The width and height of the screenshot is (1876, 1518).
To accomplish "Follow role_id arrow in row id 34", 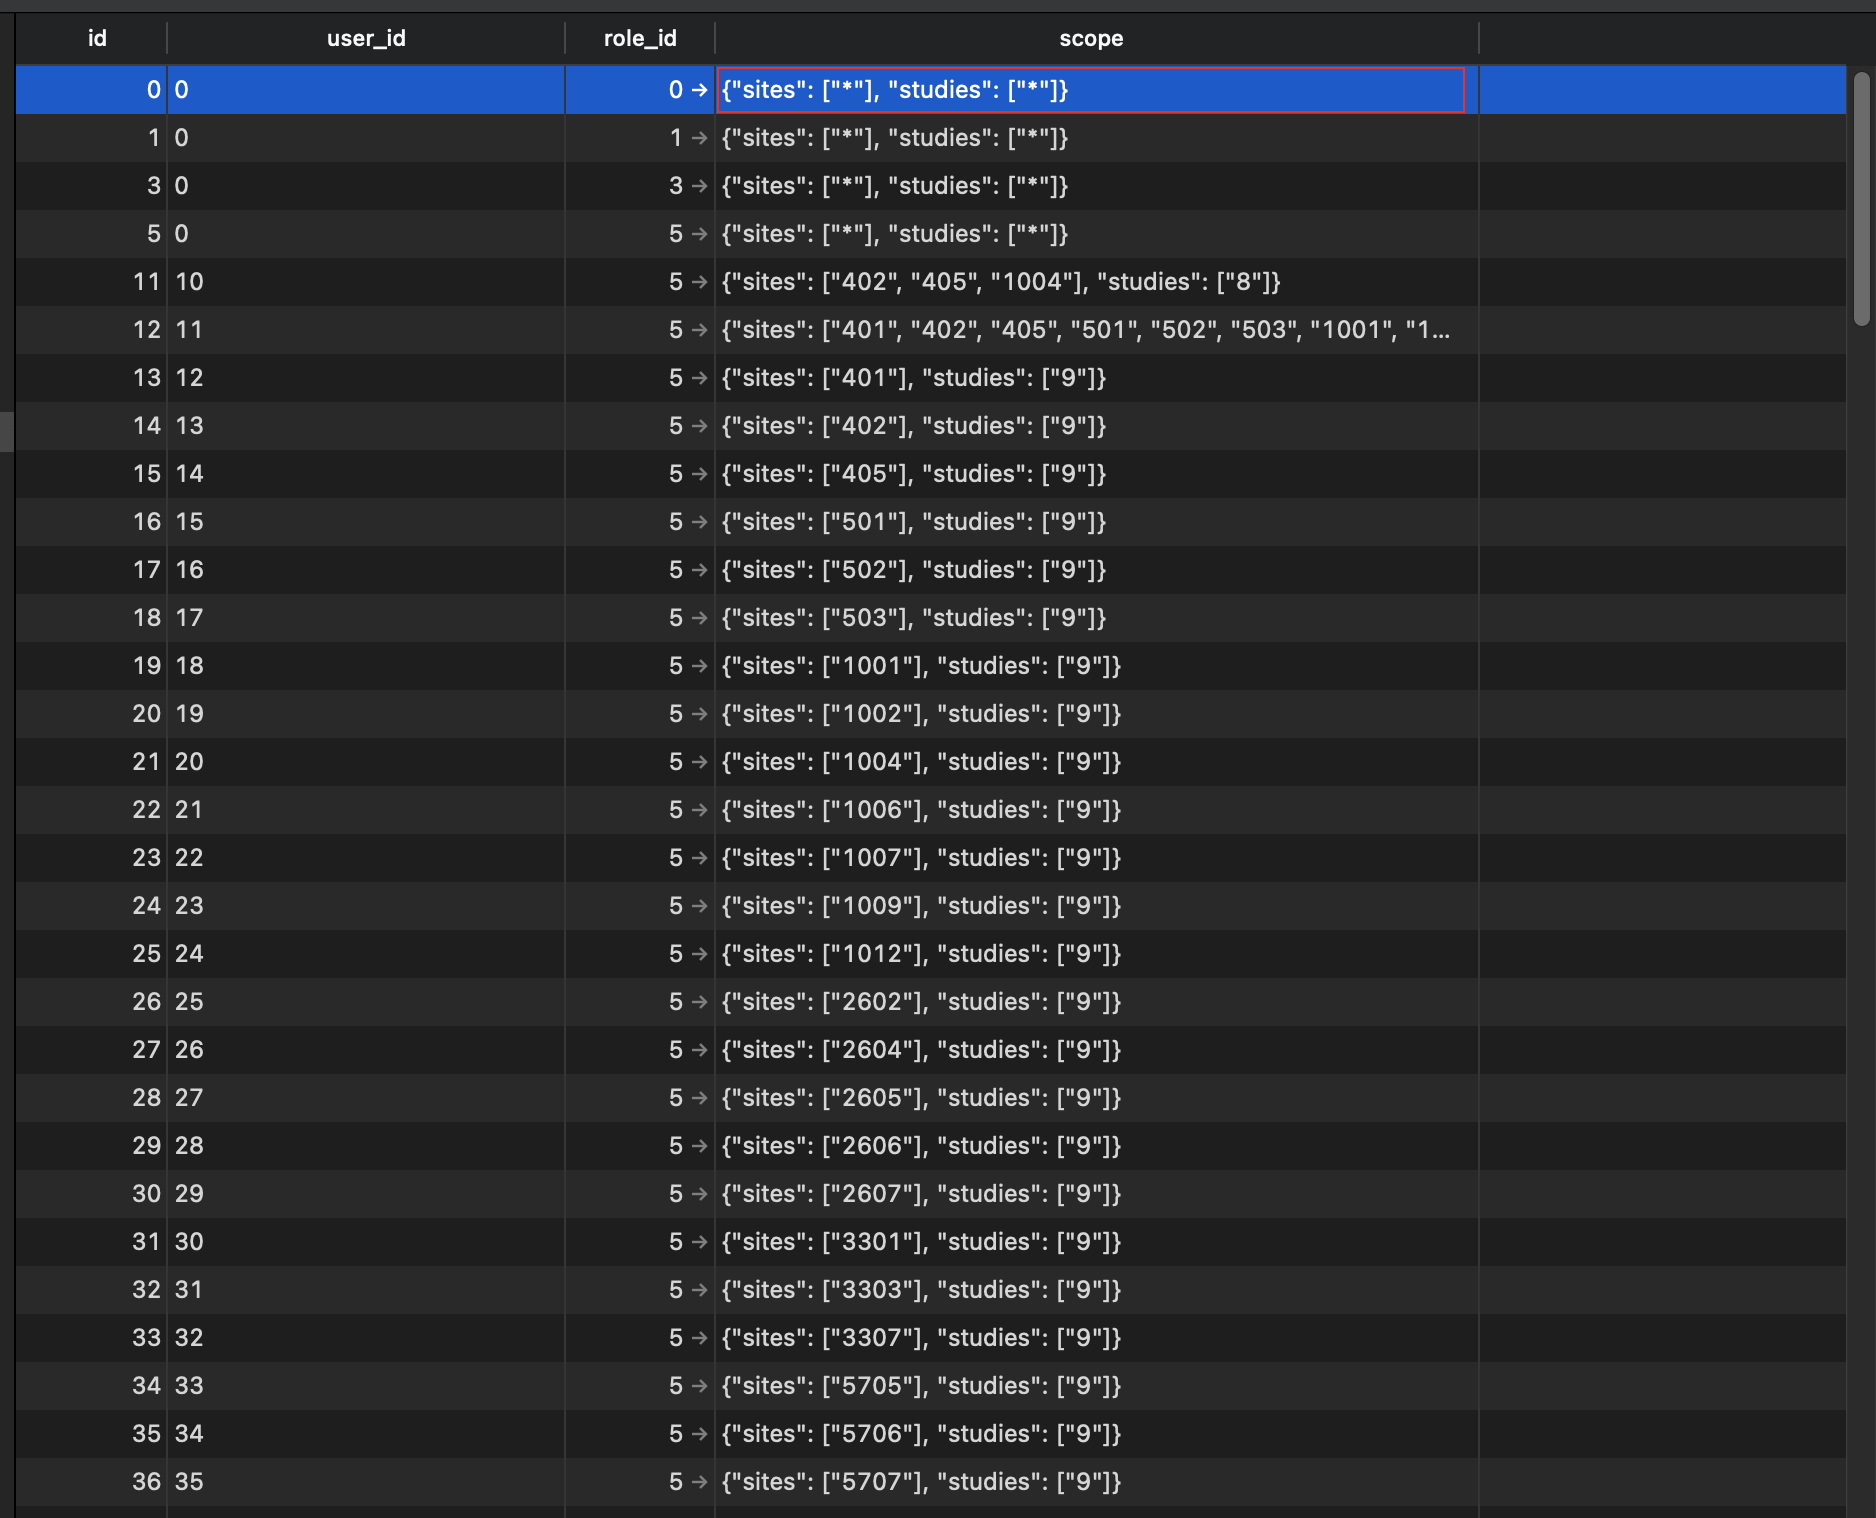I will click(699, 1386).
